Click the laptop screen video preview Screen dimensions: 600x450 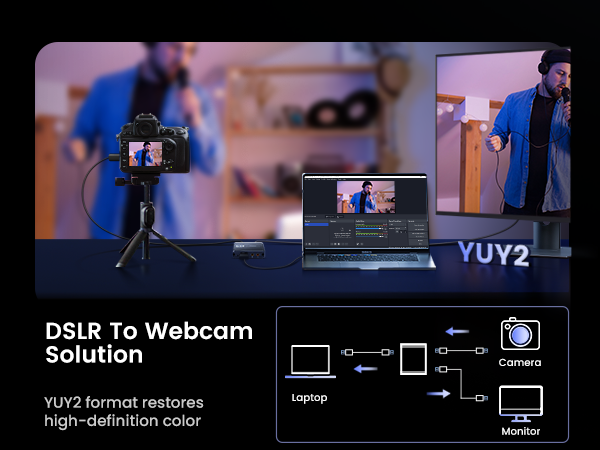pyautogui.click(x=366, y=197)
